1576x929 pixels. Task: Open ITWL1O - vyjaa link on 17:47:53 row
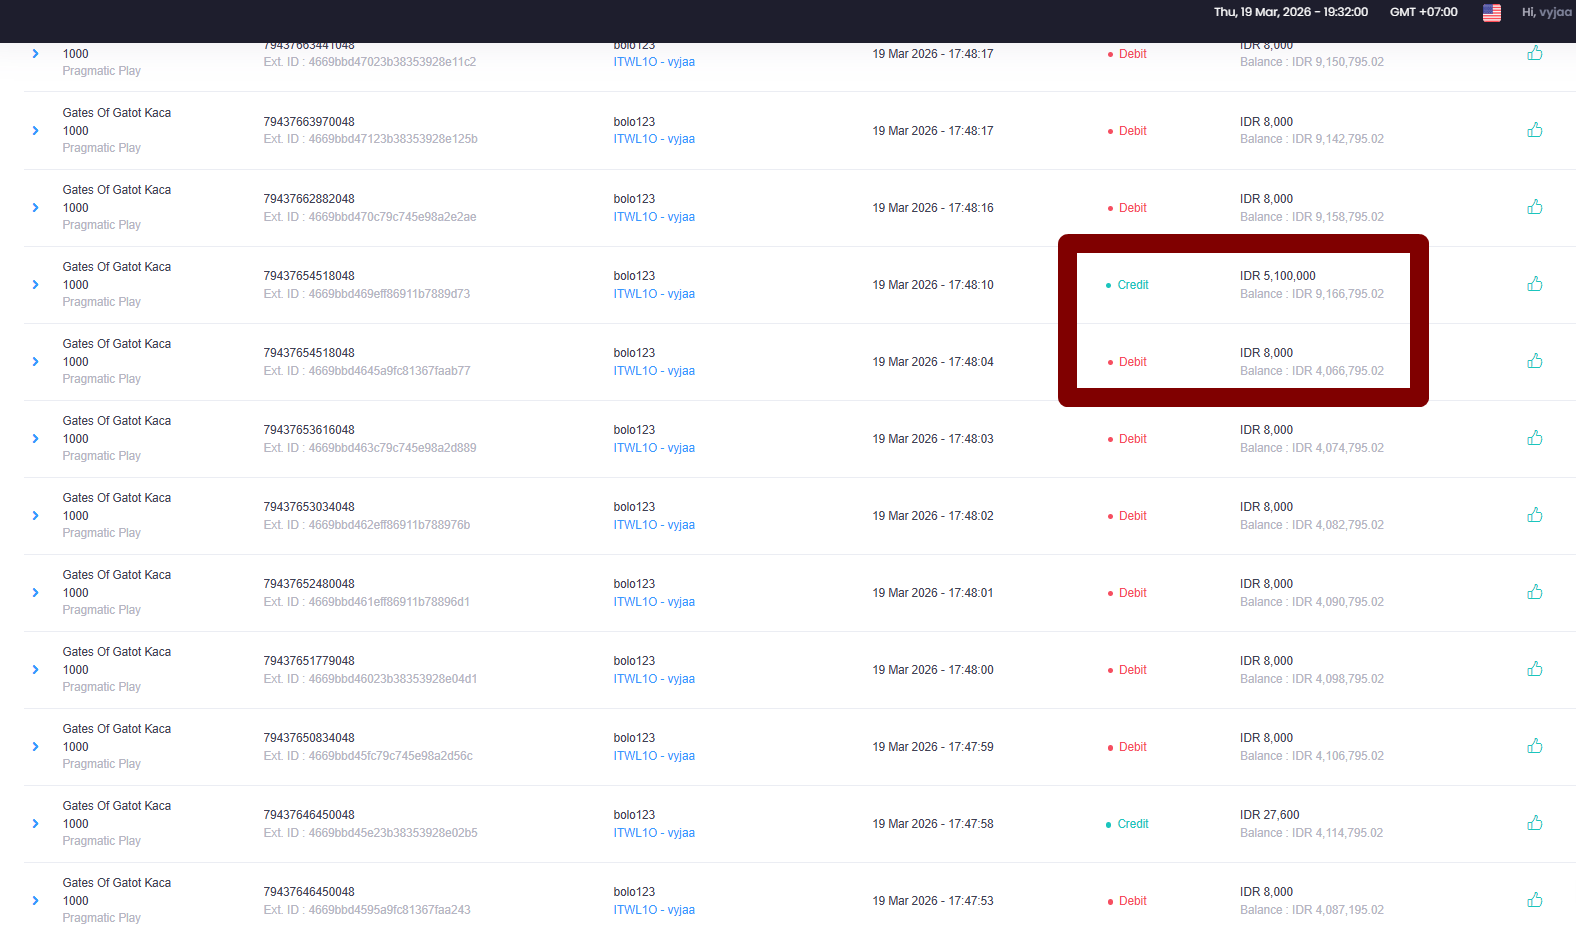pos(654,910)
